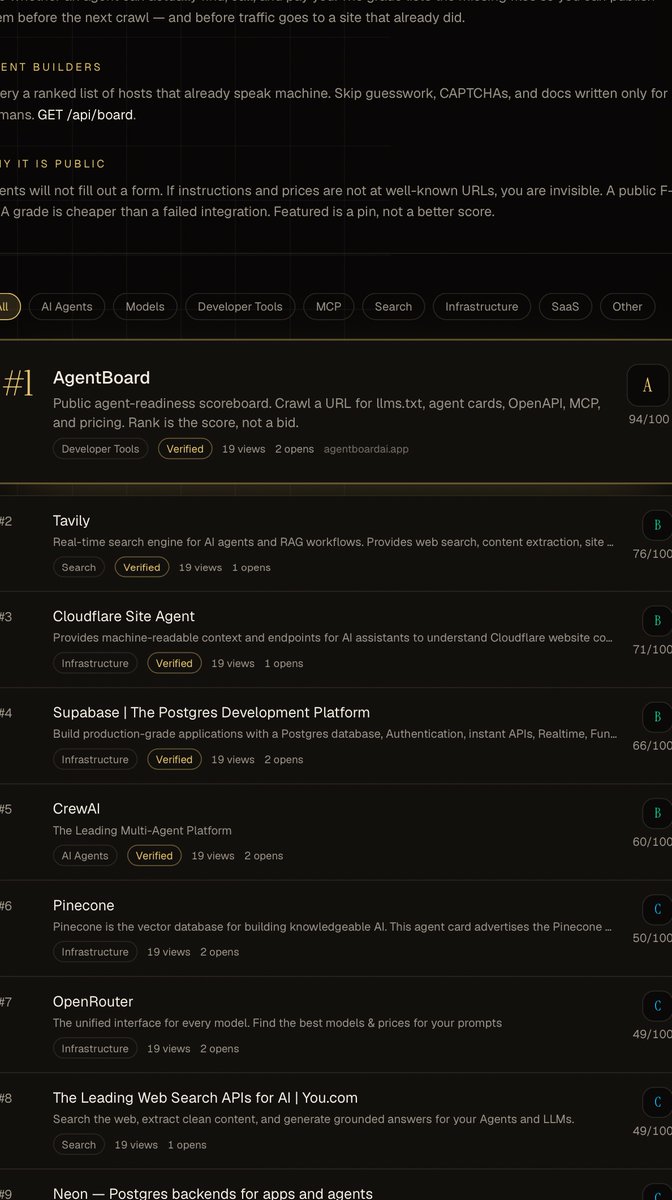The width and height of the screenshot is (672, 1200).
Task: Open the Cloudflare Site Agent listing
Action: 124,617
